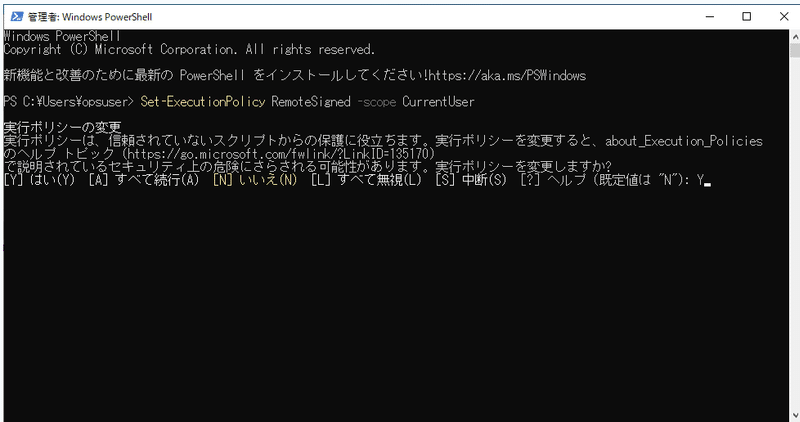This screenshot has width=800, height=422.
Task: Click the '[L] すべて無視(L)' option text
Action: pyautogui.click(x=366, y=180)
